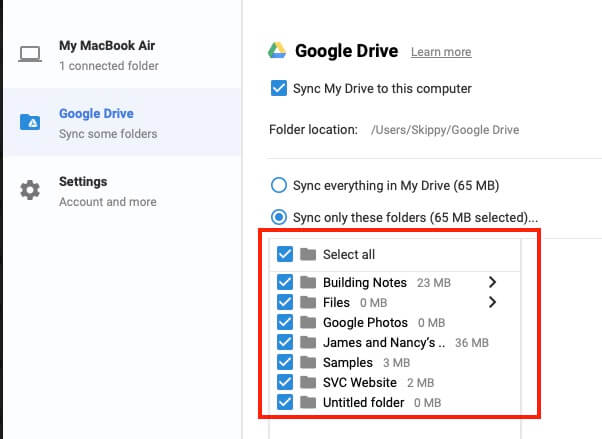Open the Learn more link
602x439 pixels.
click(x=441, y=52)
